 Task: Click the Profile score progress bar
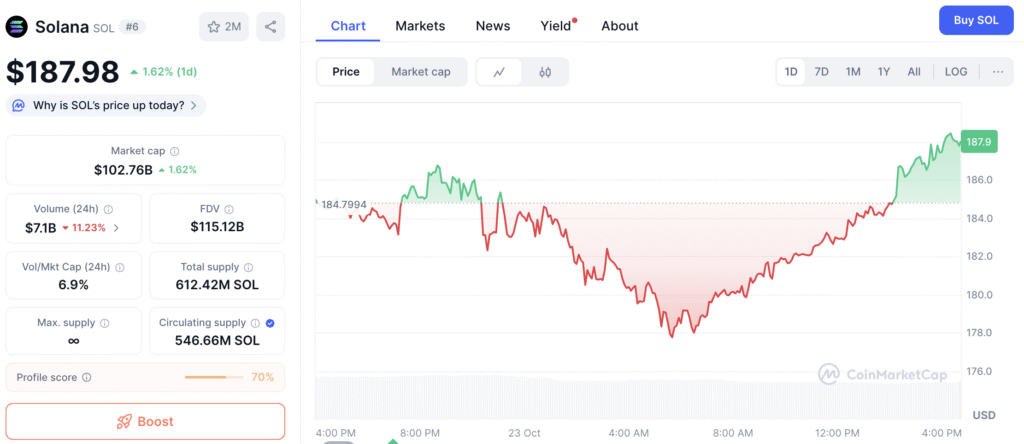pyautogui.click(x=213, y=377)
